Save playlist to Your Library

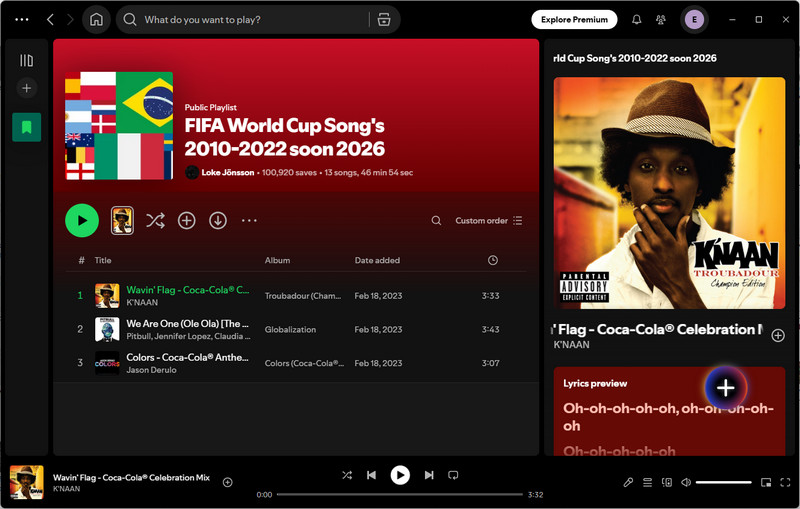pos(186,220)
